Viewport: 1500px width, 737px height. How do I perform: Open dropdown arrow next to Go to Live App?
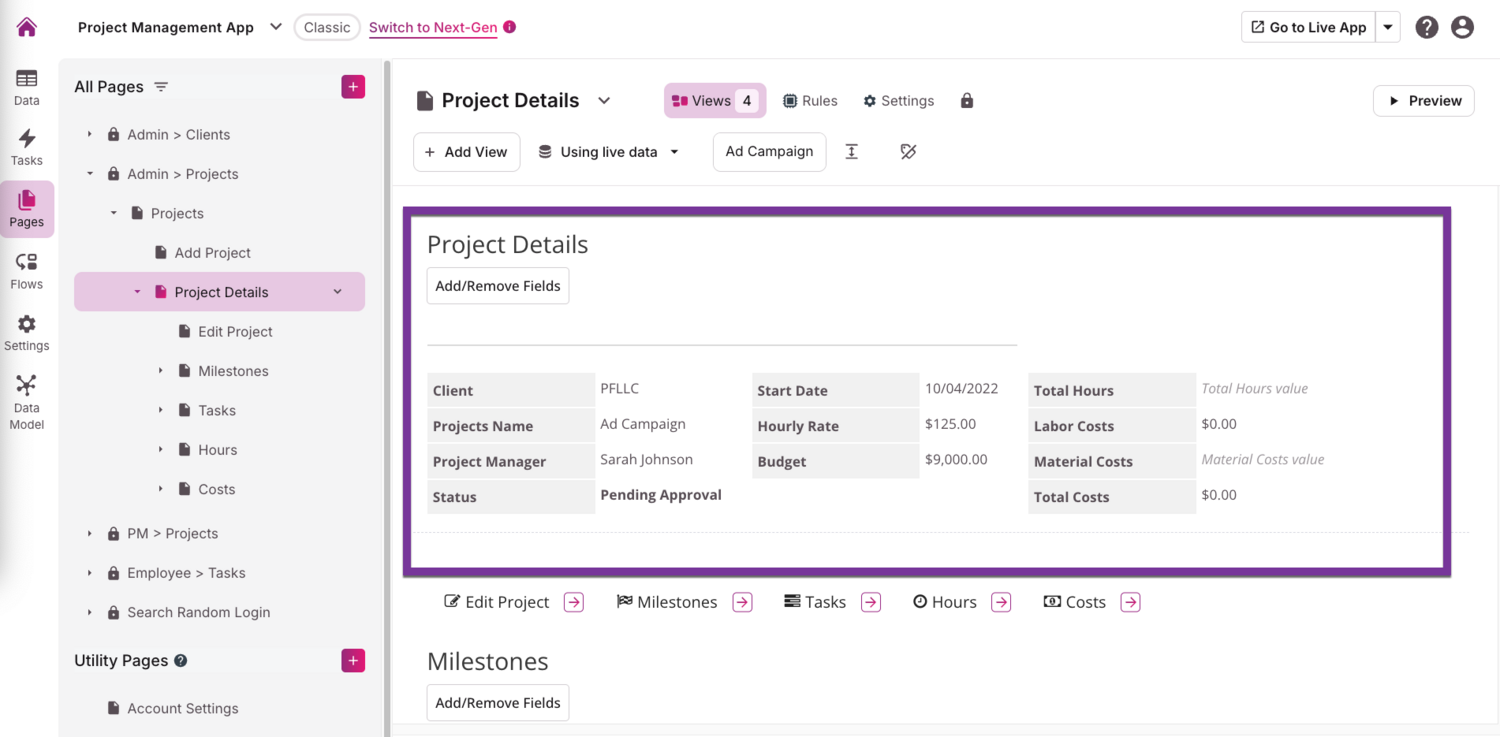tap(1388, 28)
